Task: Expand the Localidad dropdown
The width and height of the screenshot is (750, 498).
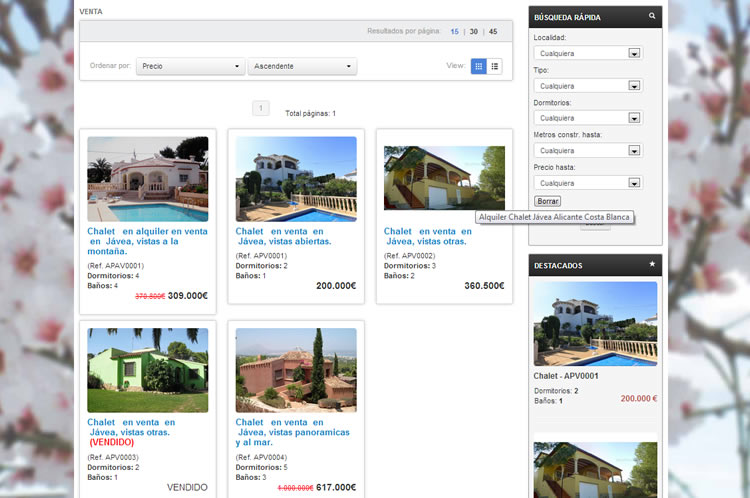Action: pos(587,54)
